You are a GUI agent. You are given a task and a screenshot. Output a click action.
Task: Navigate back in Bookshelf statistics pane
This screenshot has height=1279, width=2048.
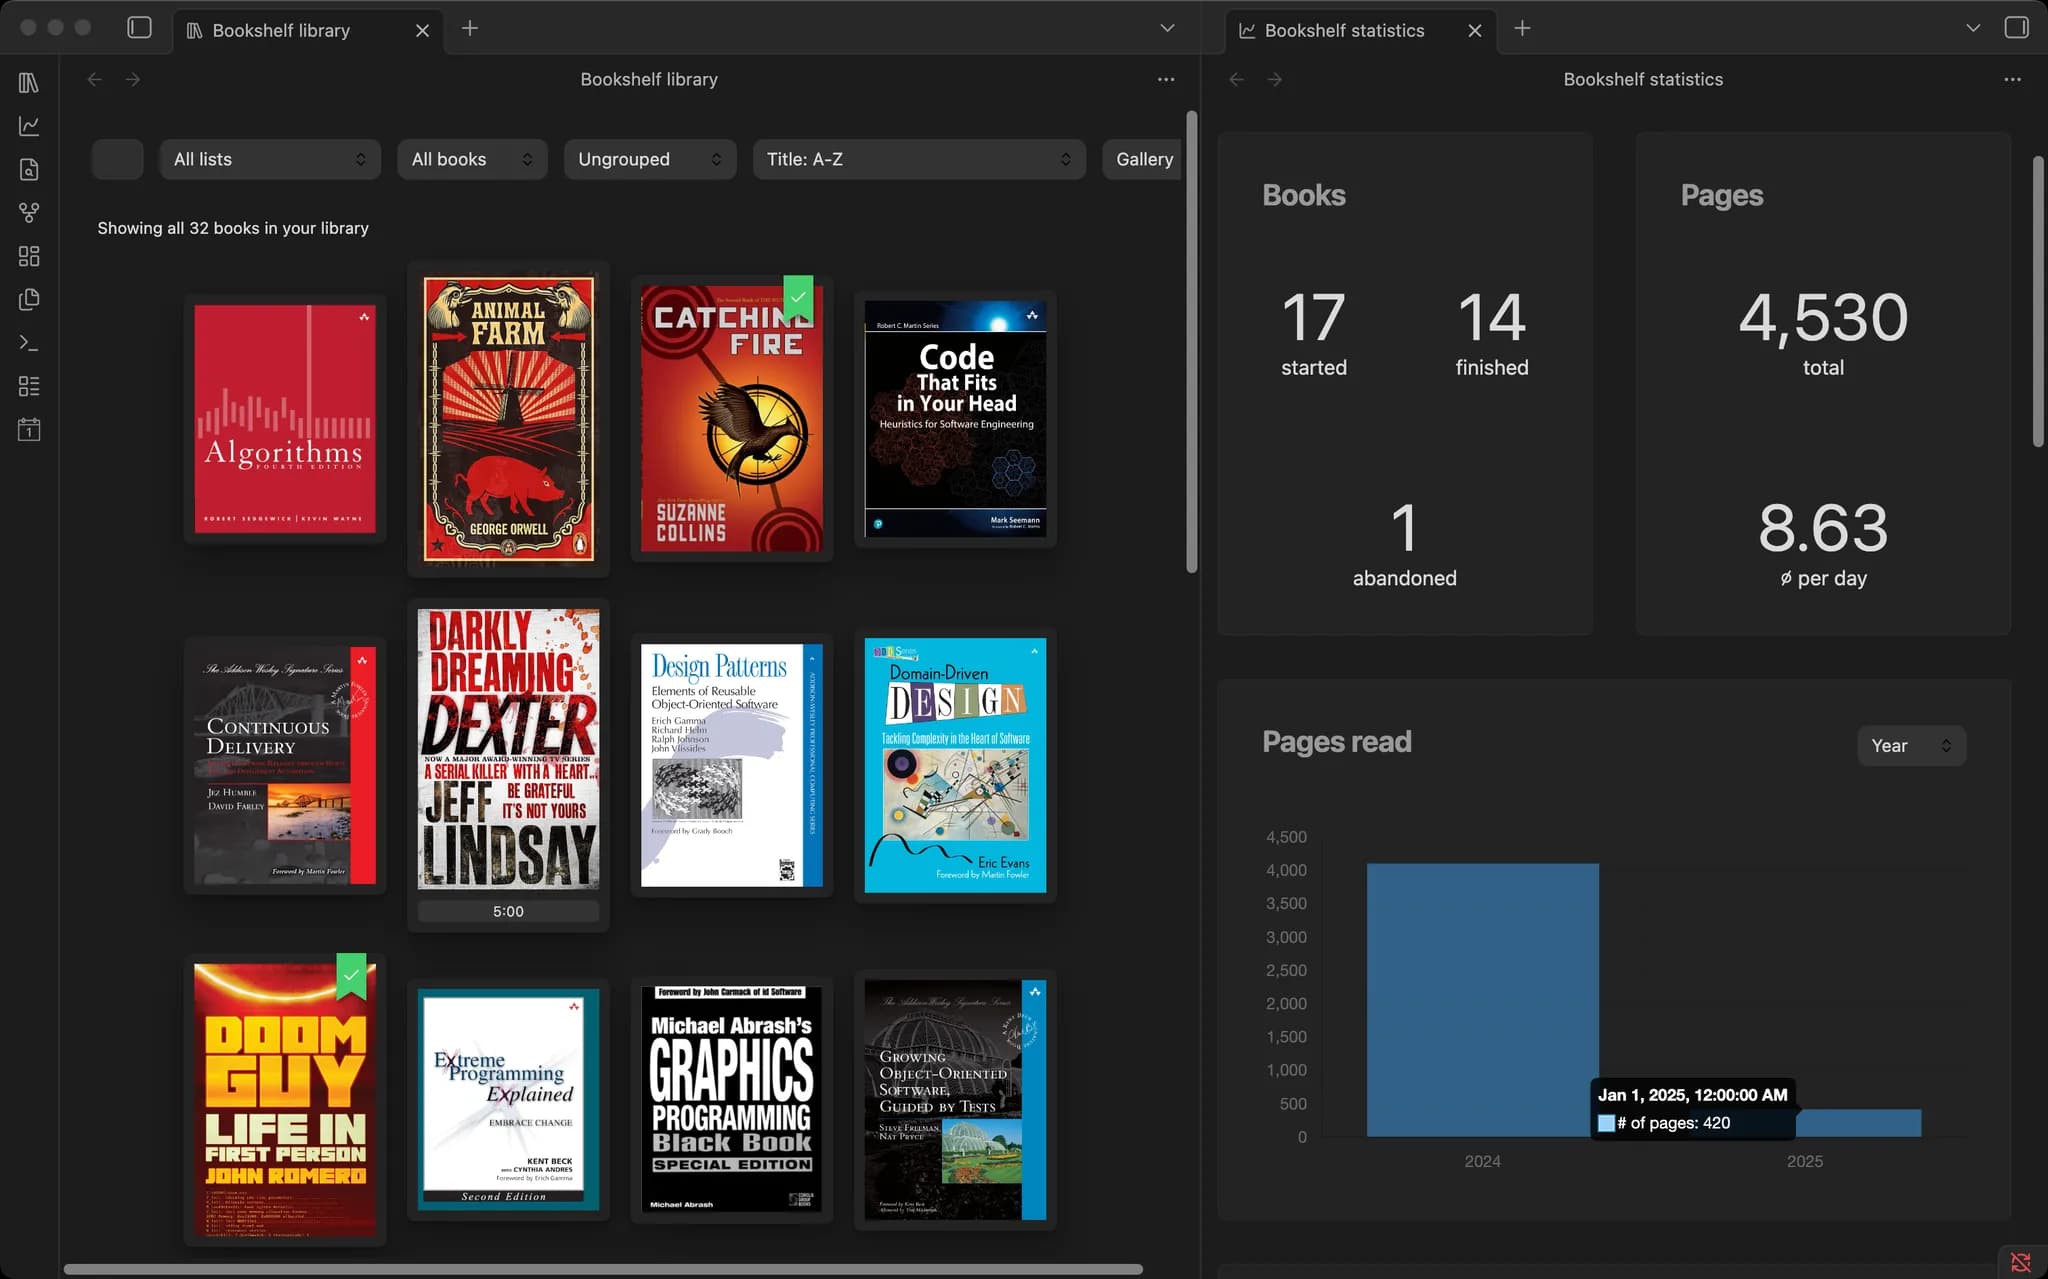[x=1237, y=79]
